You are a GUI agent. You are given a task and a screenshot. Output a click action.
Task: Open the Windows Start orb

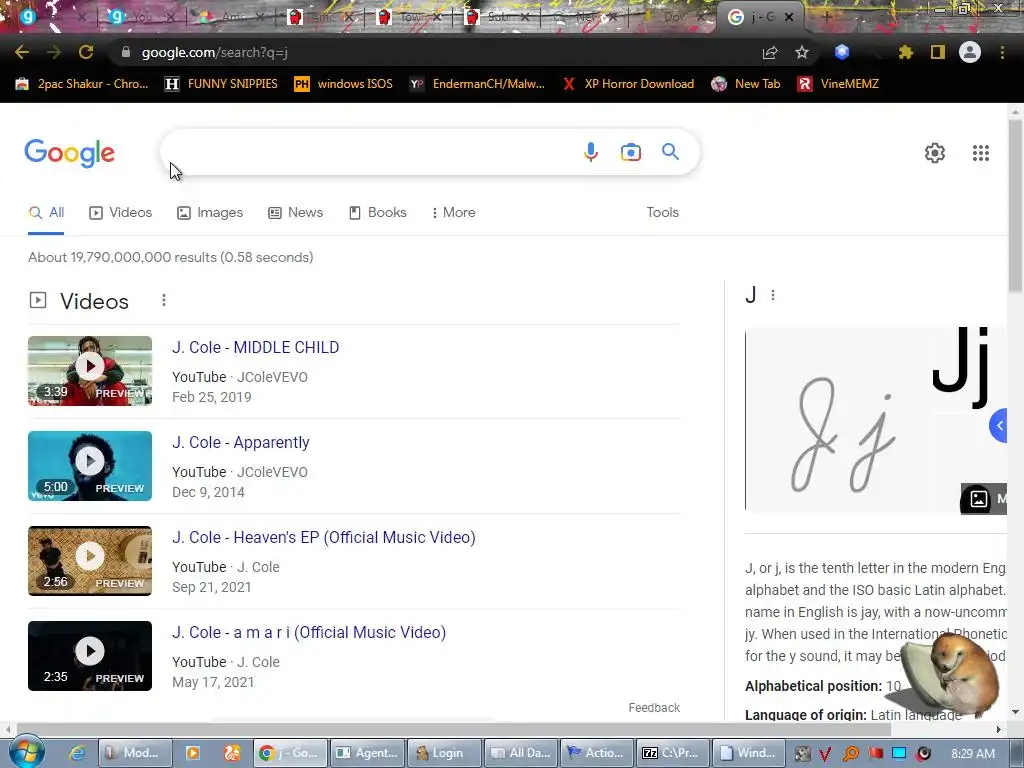point(26,752)
